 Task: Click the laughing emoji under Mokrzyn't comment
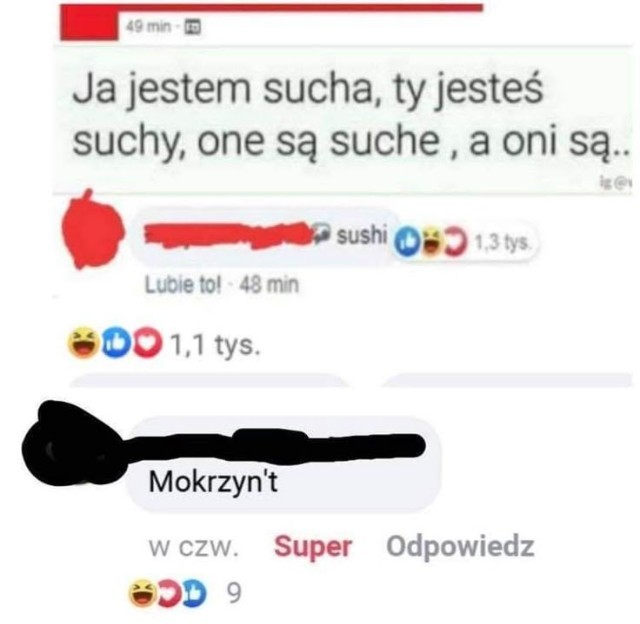click(x=144, y=593)
